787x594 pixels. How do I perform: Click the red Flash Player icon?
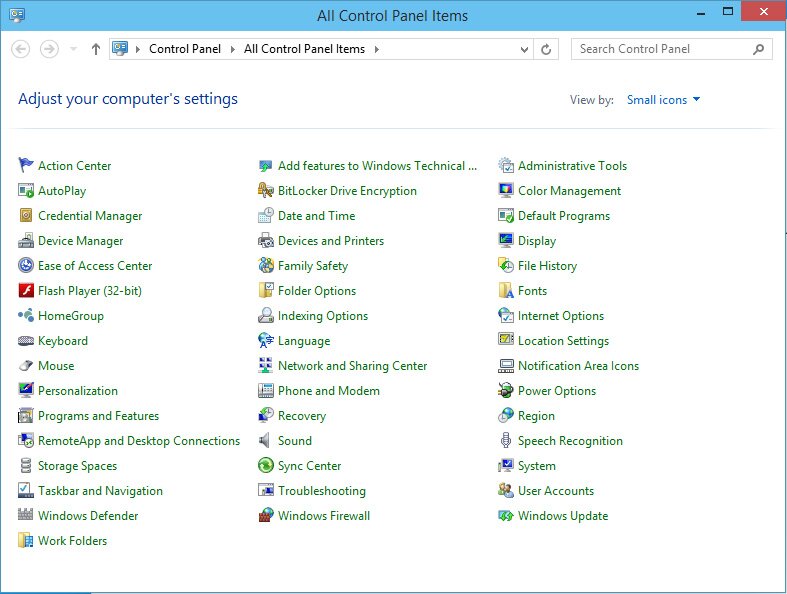(26, 290)
